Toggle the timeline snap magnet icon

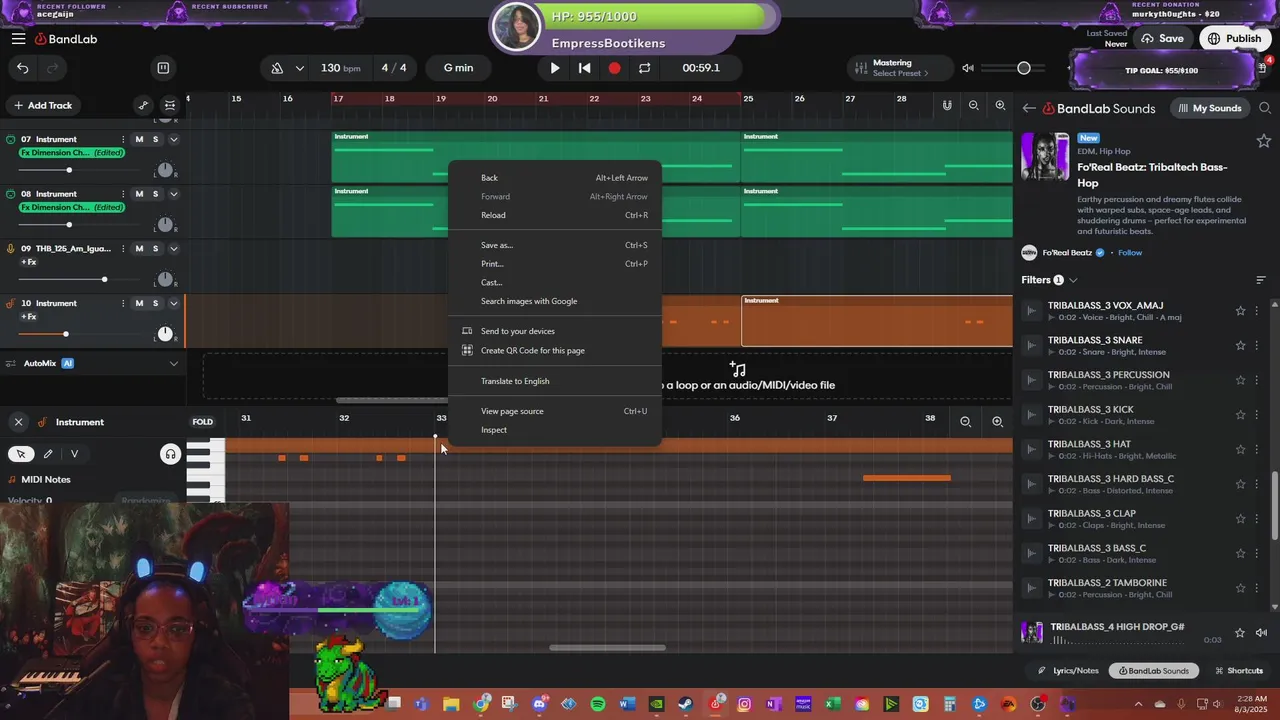point(947,105)
